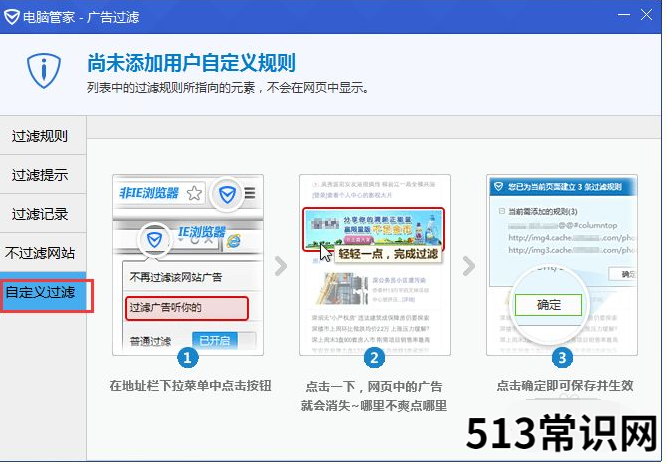This screenshot has width=667, height=464.
Task: Click the step 1 browser tutorial image
Action: tap(188, 265)
